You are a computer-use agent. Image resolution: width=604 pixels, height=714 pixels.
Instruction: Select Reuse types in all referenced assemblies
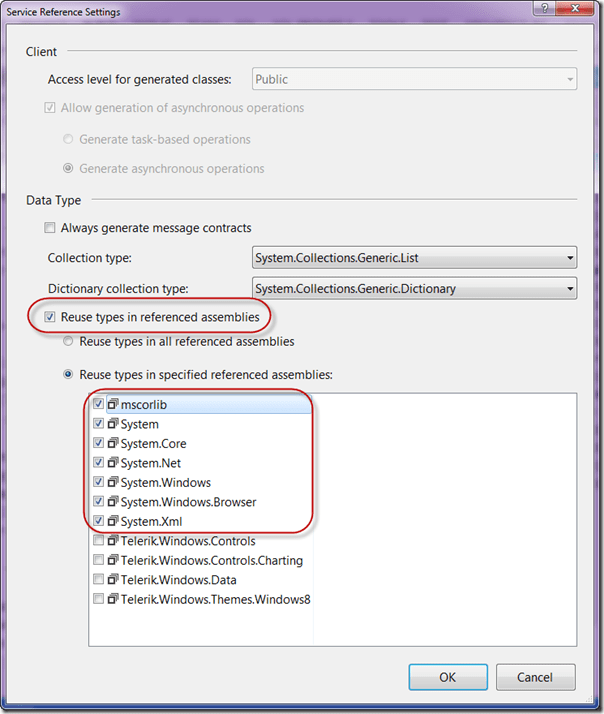[69, 342]
